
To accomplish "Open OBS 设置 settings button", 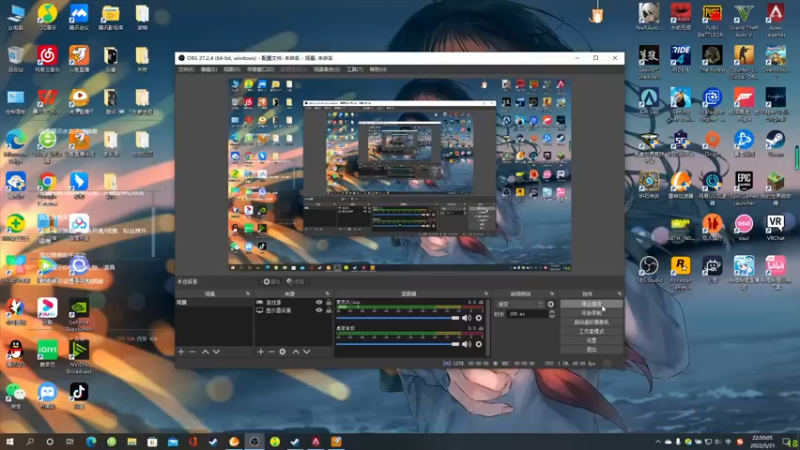I will 591,340.
